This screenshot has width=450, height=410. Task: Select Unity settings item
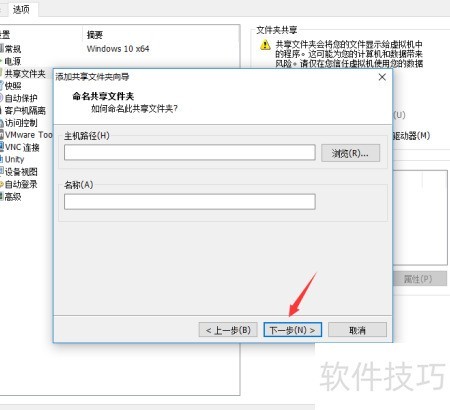[x=14, y=159]
